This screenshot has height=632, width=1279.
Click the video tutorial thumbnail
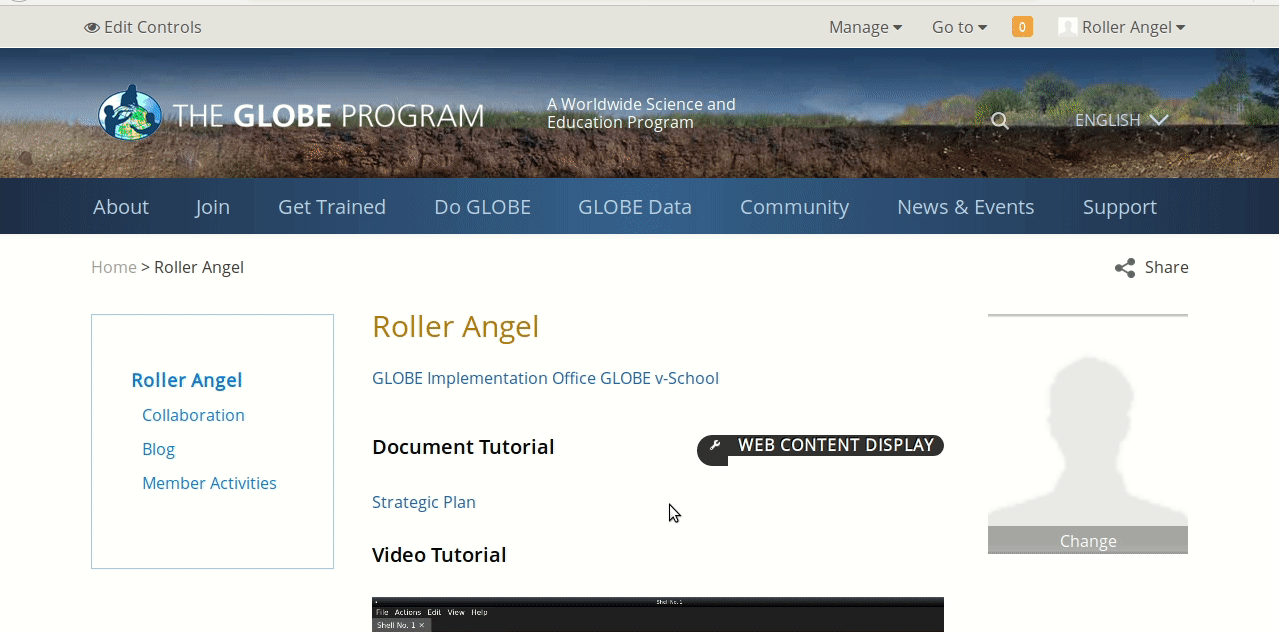coord(658,614)
